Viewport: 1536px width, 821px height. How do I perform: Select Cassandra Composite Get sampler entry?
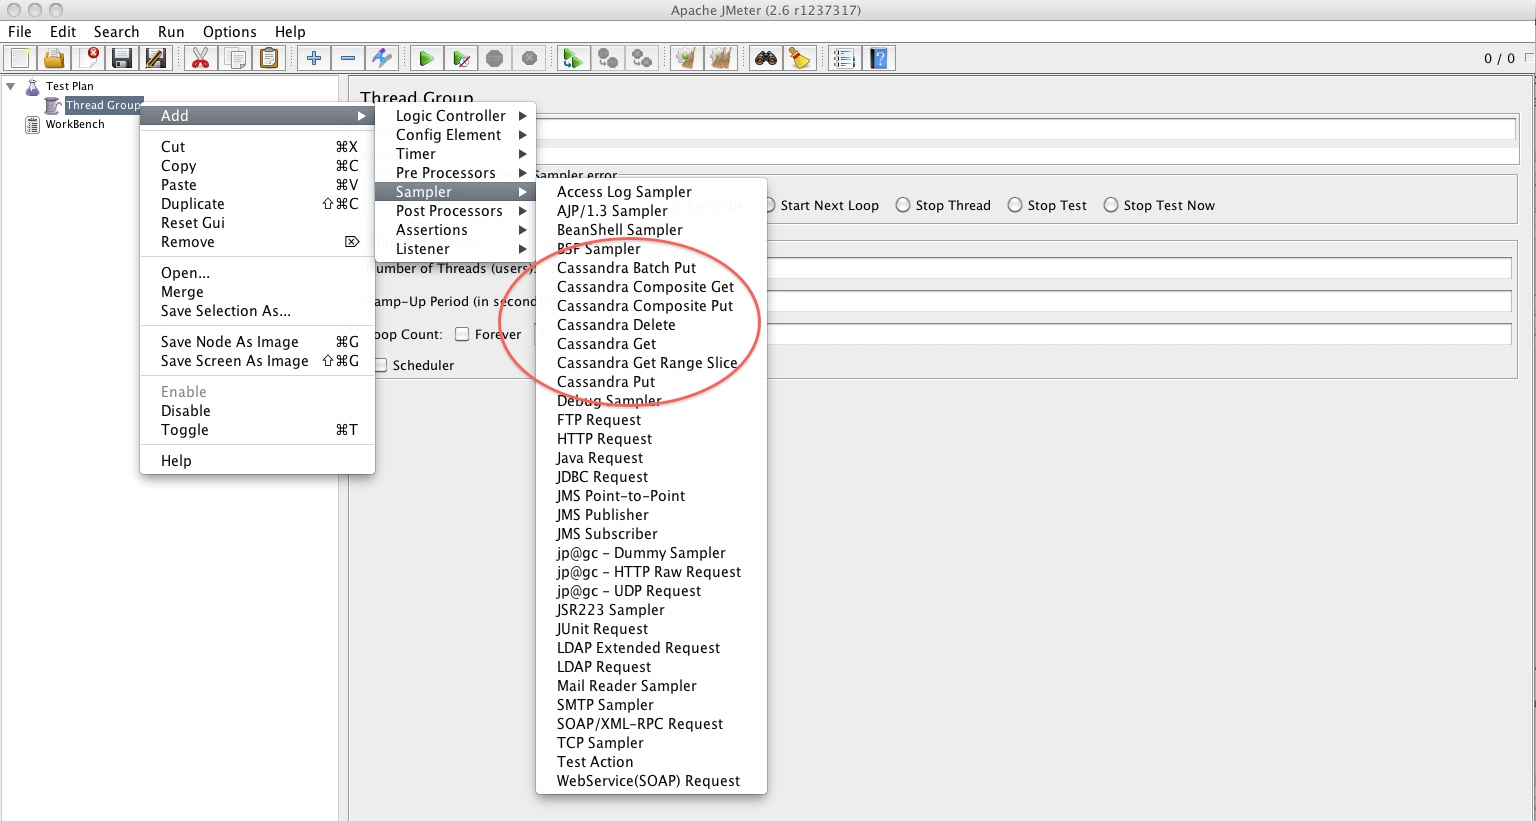pyautogui.click(x=651, y=287)
